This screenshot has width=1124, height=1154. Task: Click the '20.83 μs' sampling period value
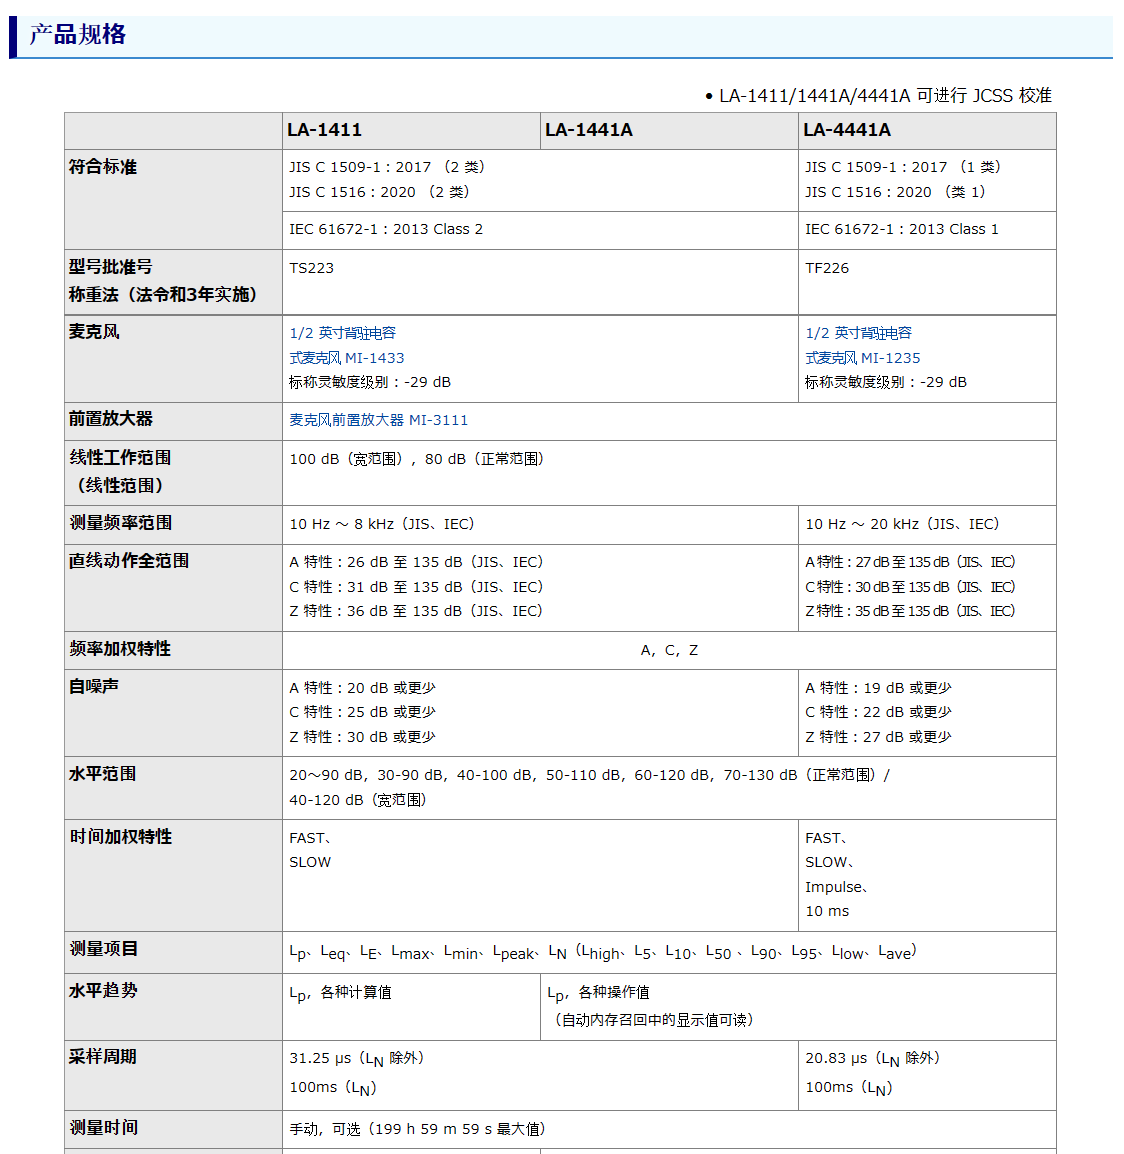coord(836,1058)
